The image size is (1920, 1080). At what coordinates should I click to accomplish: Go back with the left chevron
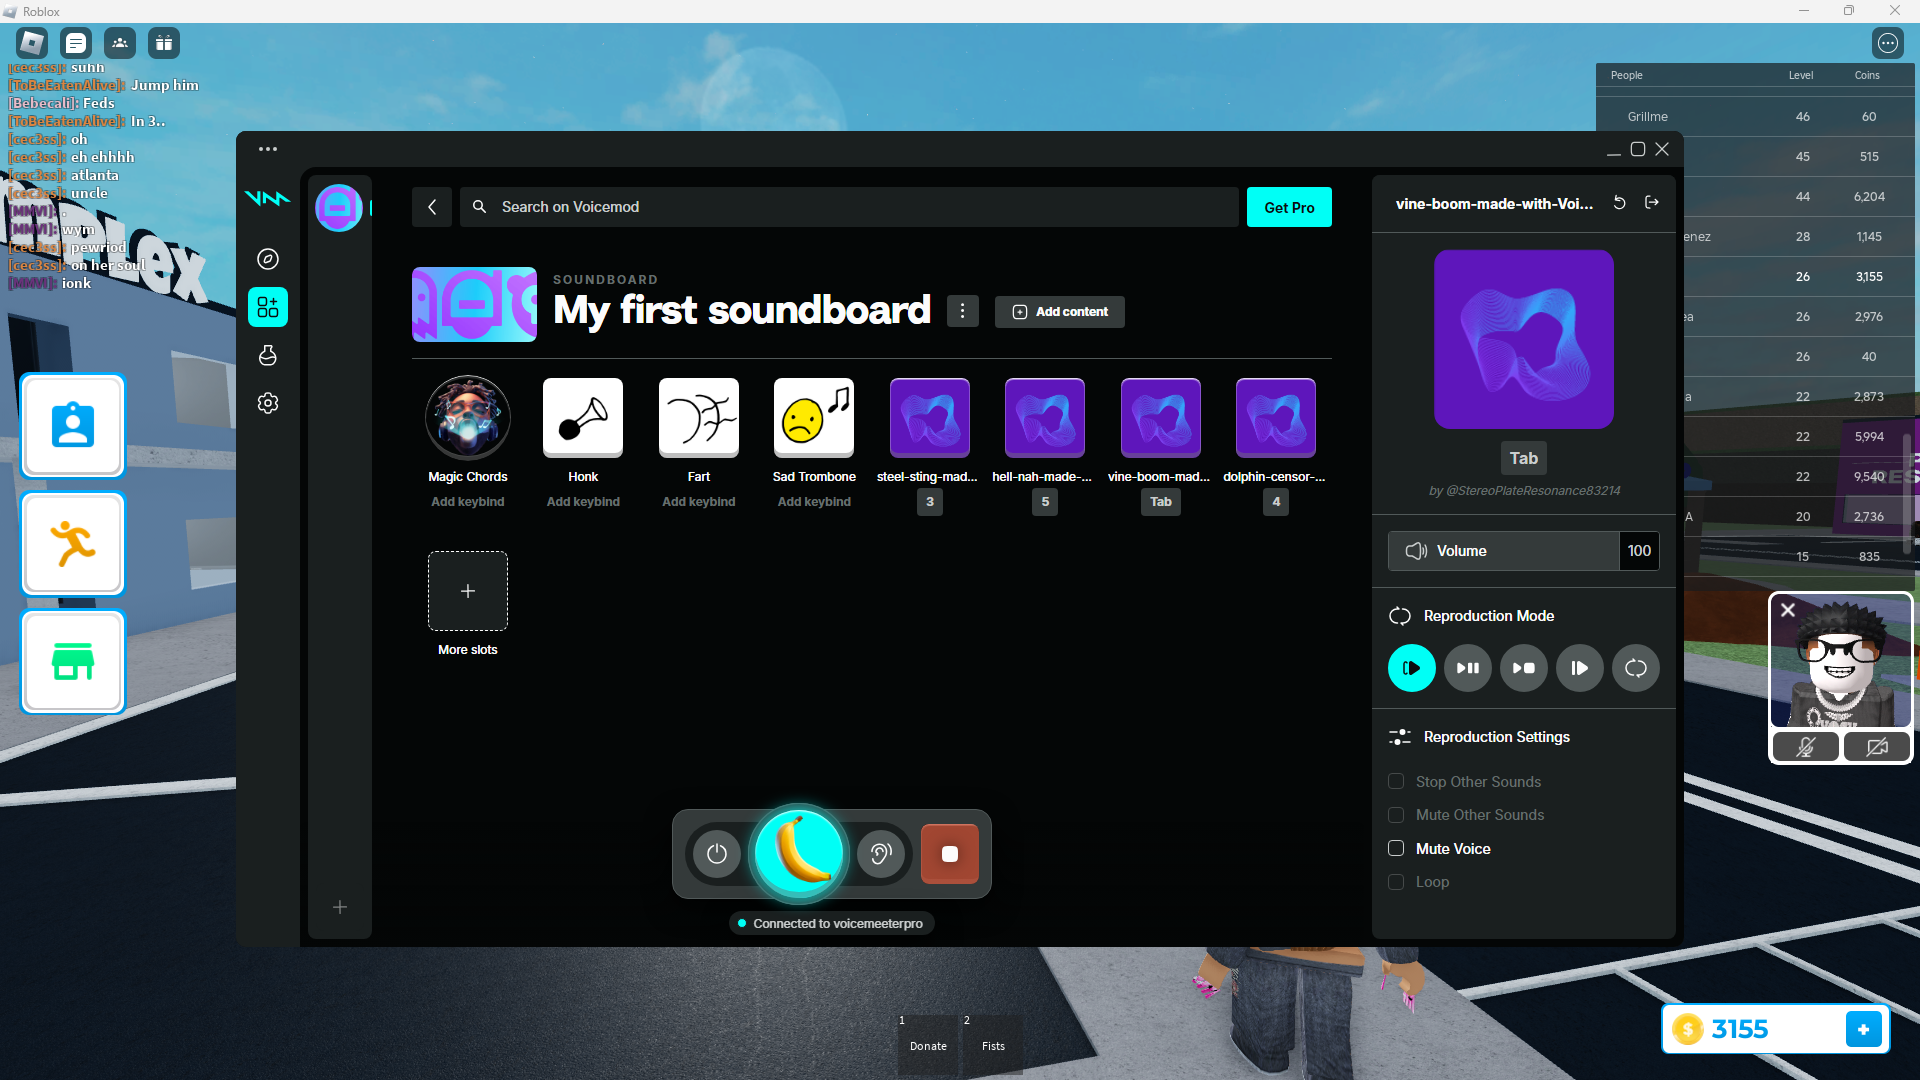(432, 207)
